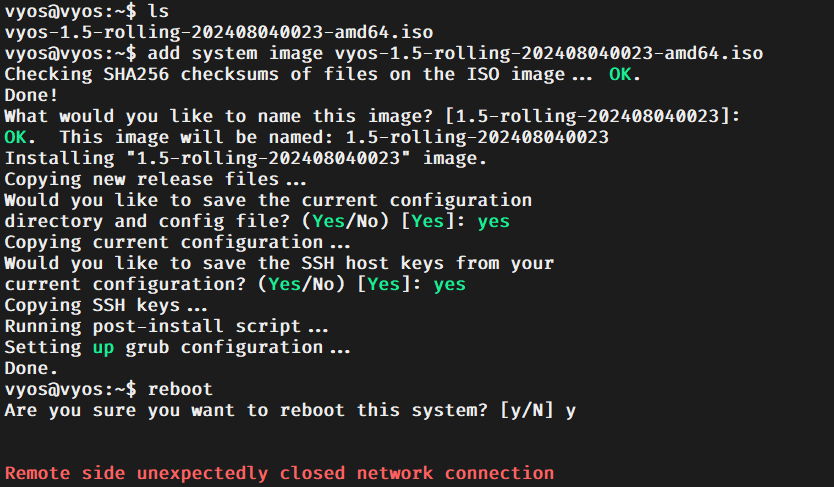Click the green 'yes' answer for the config file

click(494, 221)
